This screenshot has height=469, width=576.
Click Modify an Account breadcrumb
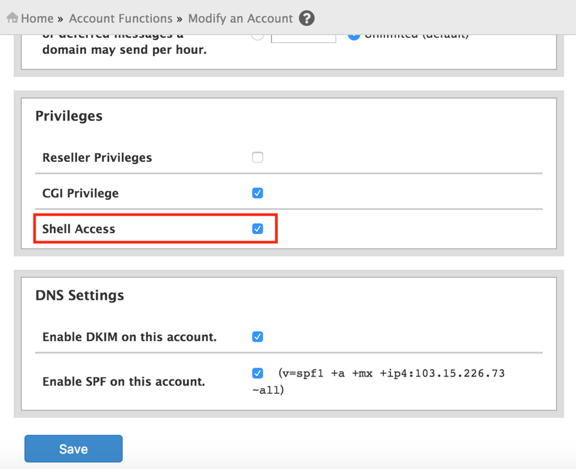point(240,18)
